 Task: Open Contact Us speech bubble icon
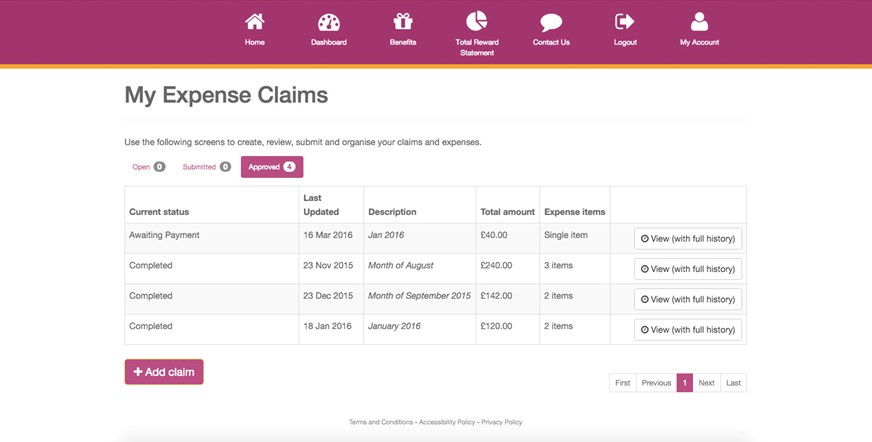coord(551,23)
